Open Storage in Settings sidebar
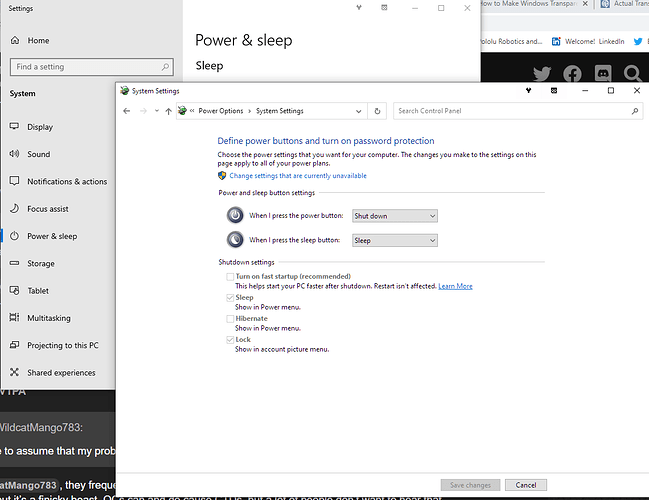This screenshot has height=500, width=649. (32, 263)
